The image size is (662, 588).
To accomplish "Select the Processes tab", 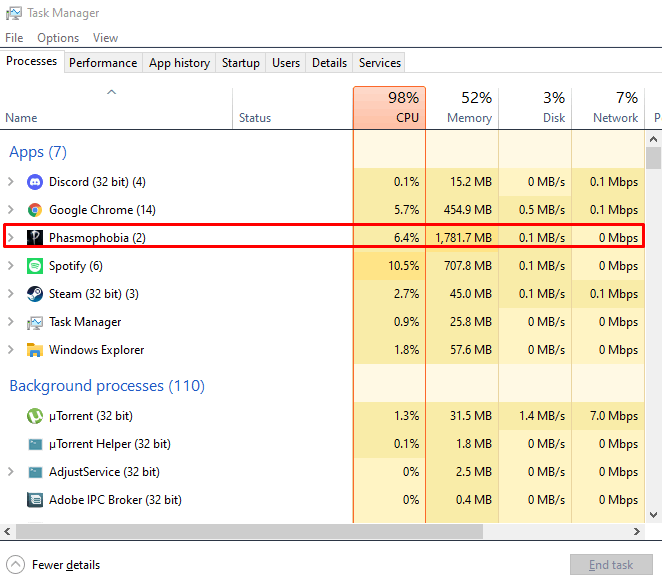I will tap(32, 62).
